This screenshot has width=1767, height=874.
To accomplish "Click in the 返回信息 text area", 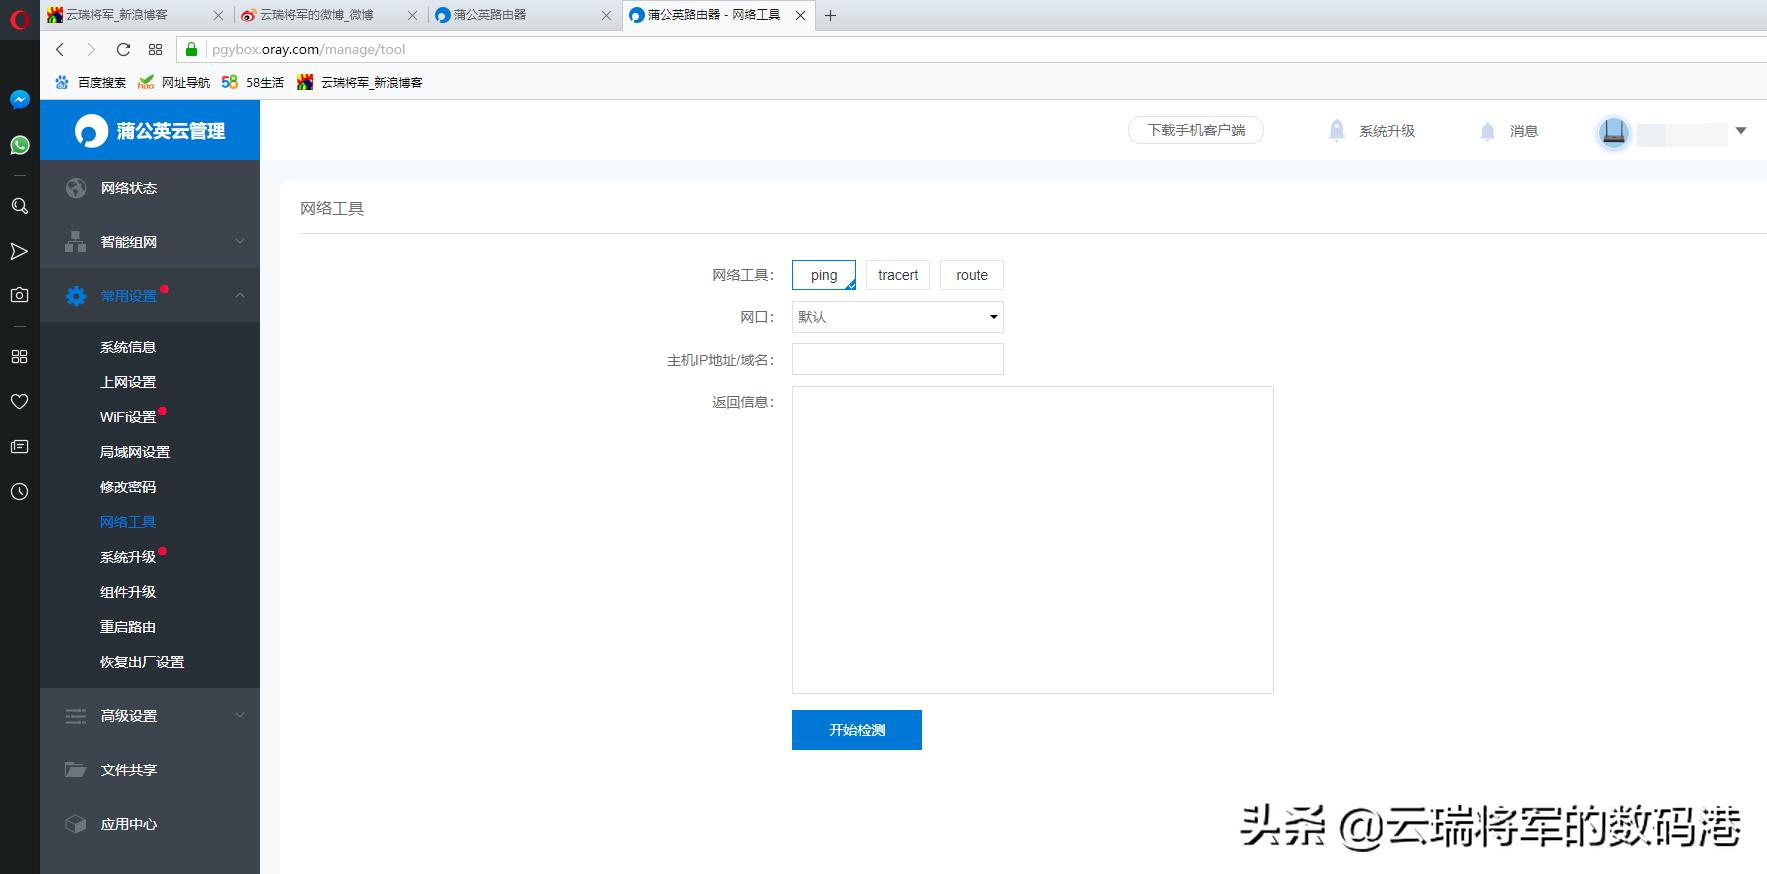I will pyautogui.click(x=1032, y=540).
